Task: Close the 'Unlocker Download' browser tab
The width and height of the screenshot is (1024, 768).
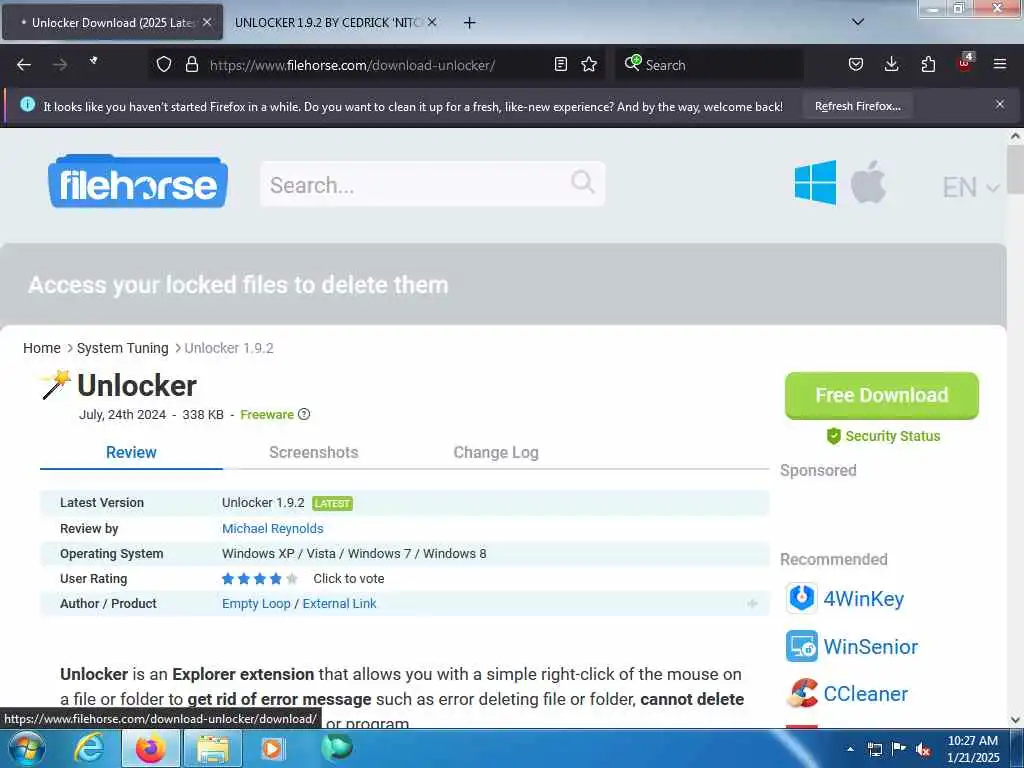Action: (x=207, y=22)
